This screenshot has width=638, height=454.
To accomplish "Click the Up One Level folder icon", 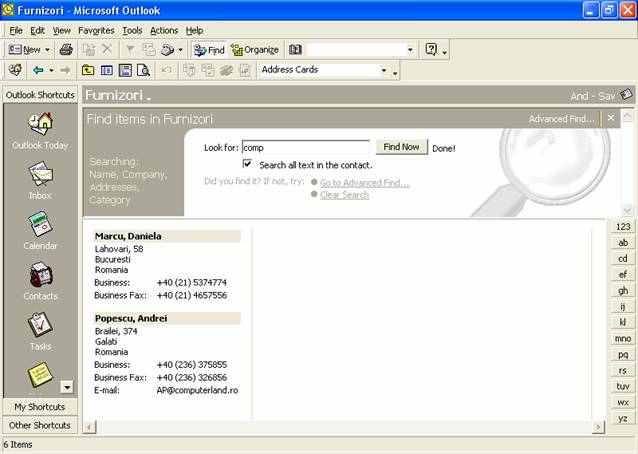I will 88,70.
